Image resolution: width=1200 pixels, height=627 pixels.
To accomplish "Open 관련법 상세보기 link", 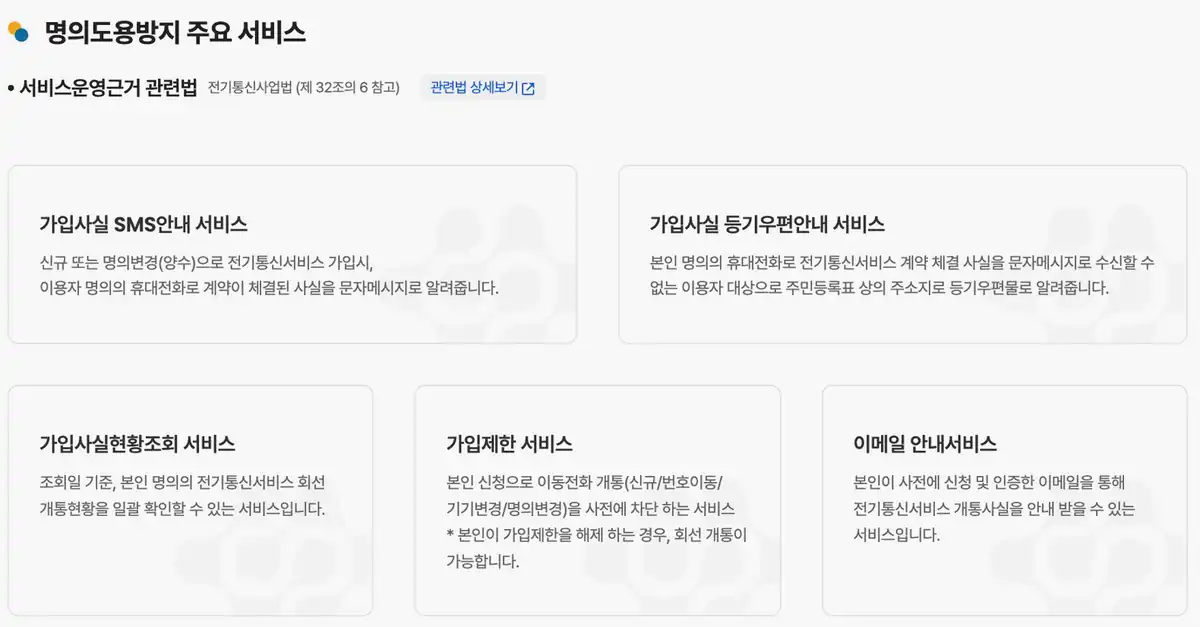I will [482, 88].
